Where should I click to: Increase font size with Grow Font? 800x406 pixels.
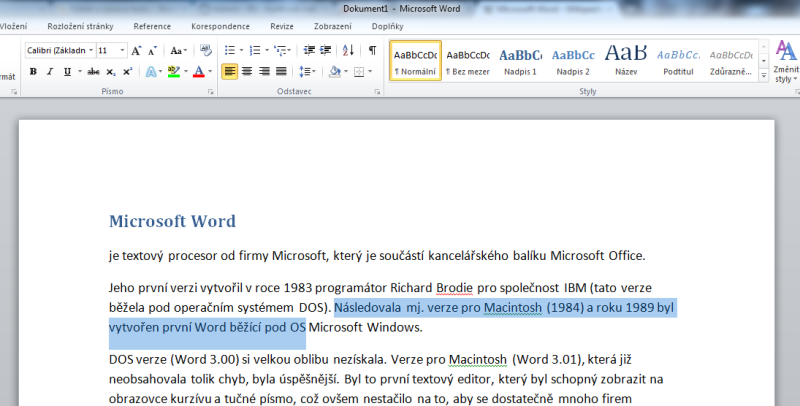136,50
